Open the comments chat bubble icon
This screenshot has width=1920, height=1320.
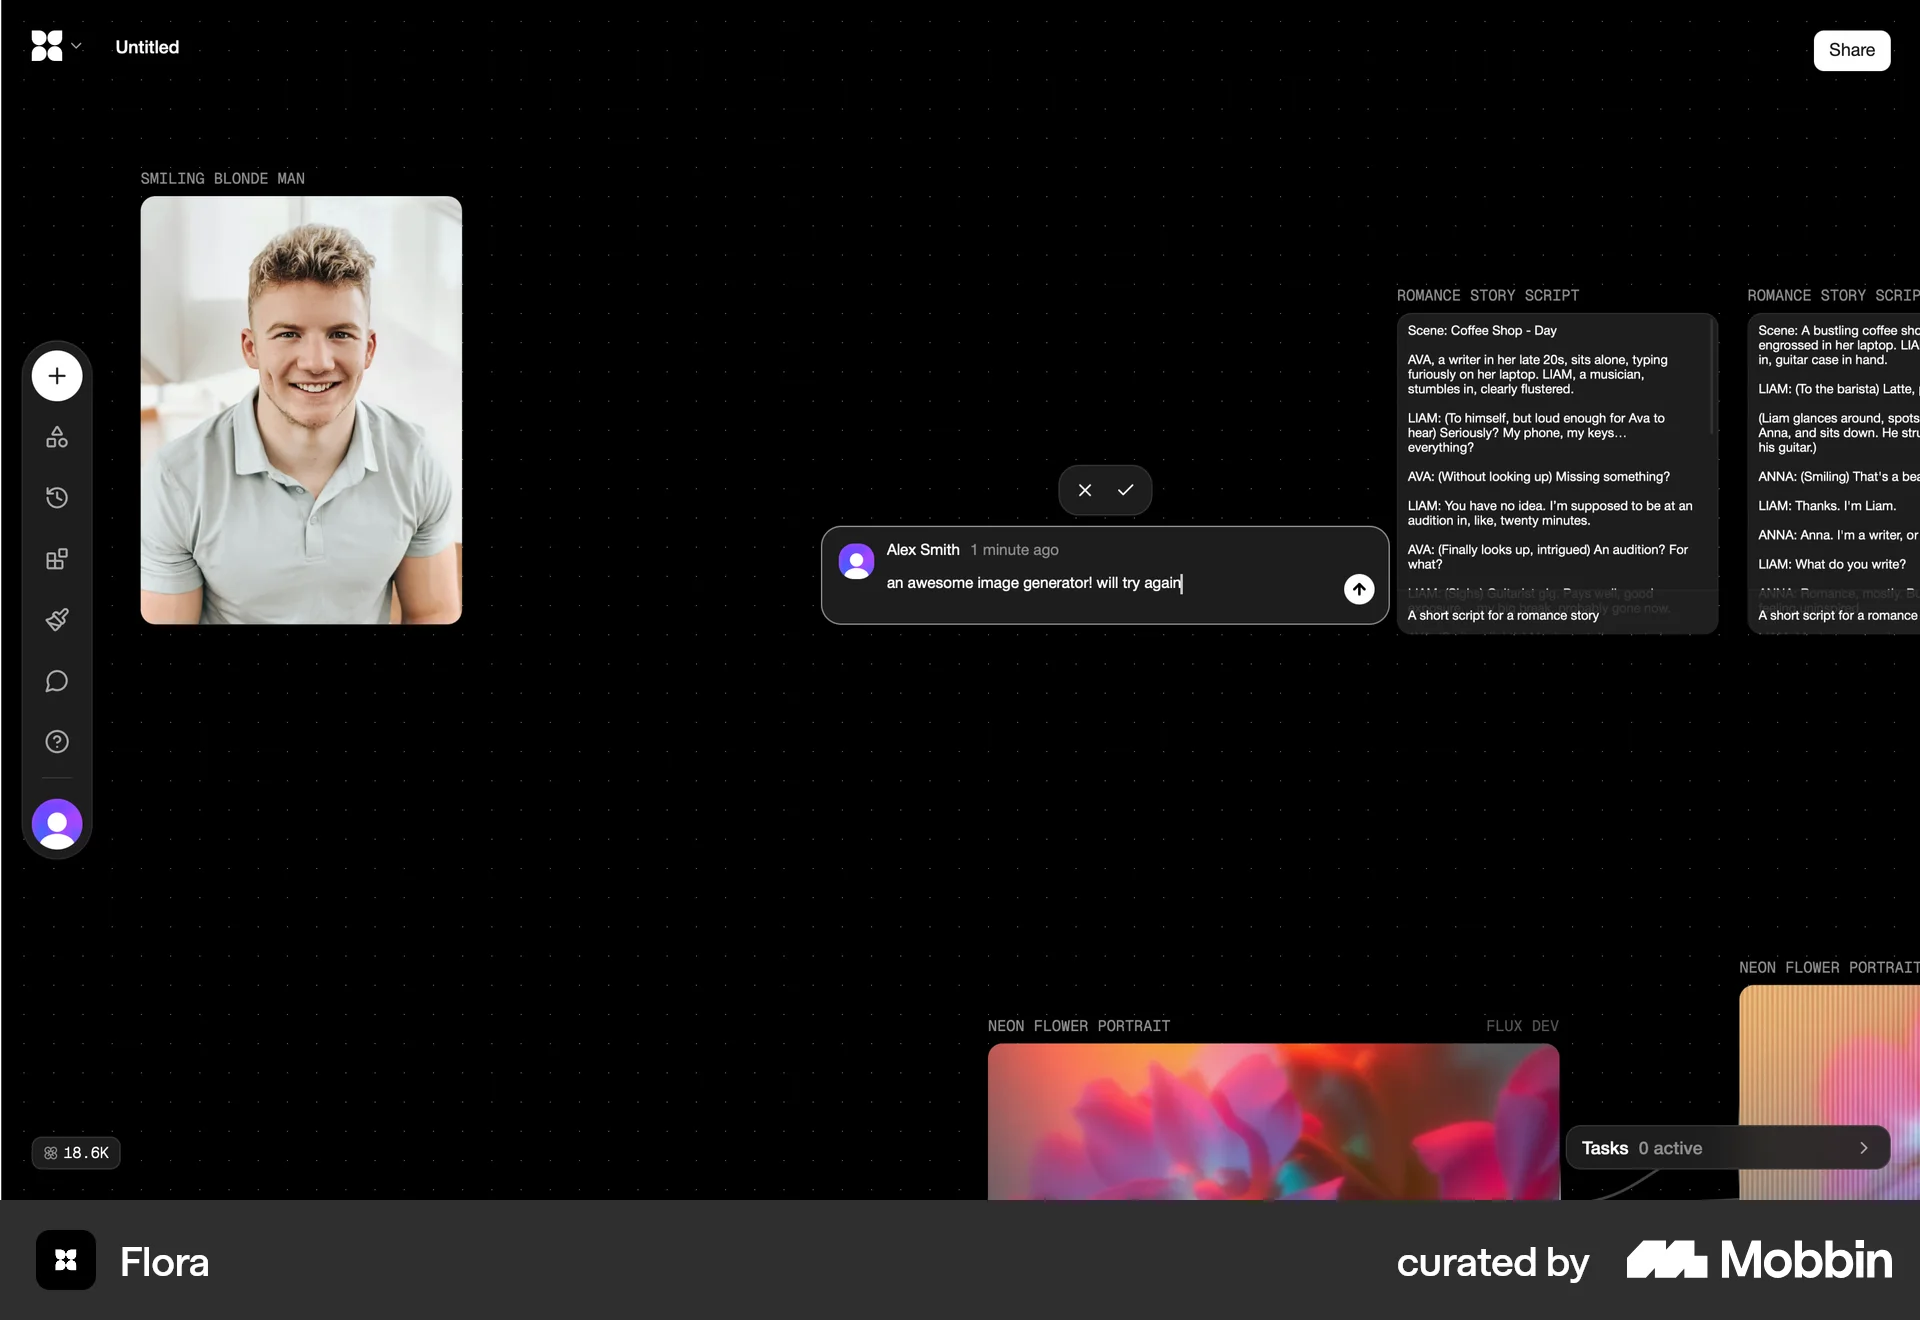tap(57, 682)
